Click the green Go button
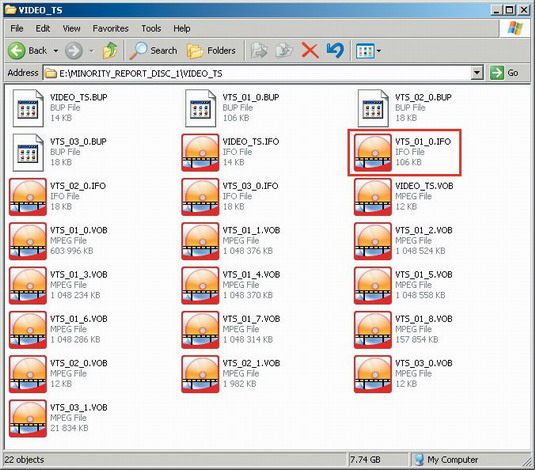Image resolution: width=535 pixels, height=470 pixels. [505, 73]
